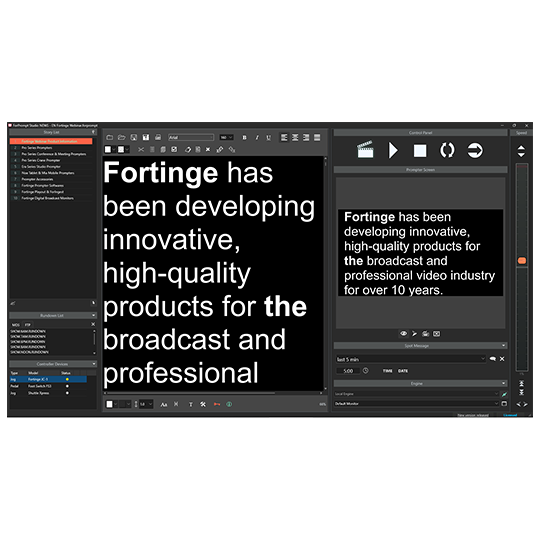Click the Aa text case icon in bottom toolbar
The width and height of the screenshot is (540, 540).
point(164,404)
